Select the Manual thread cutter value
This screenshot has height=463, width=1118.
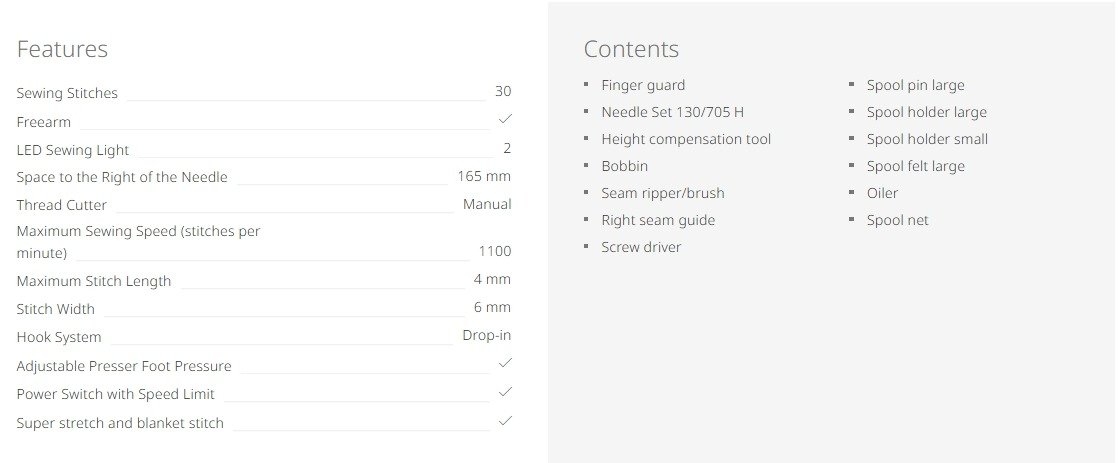487,204
